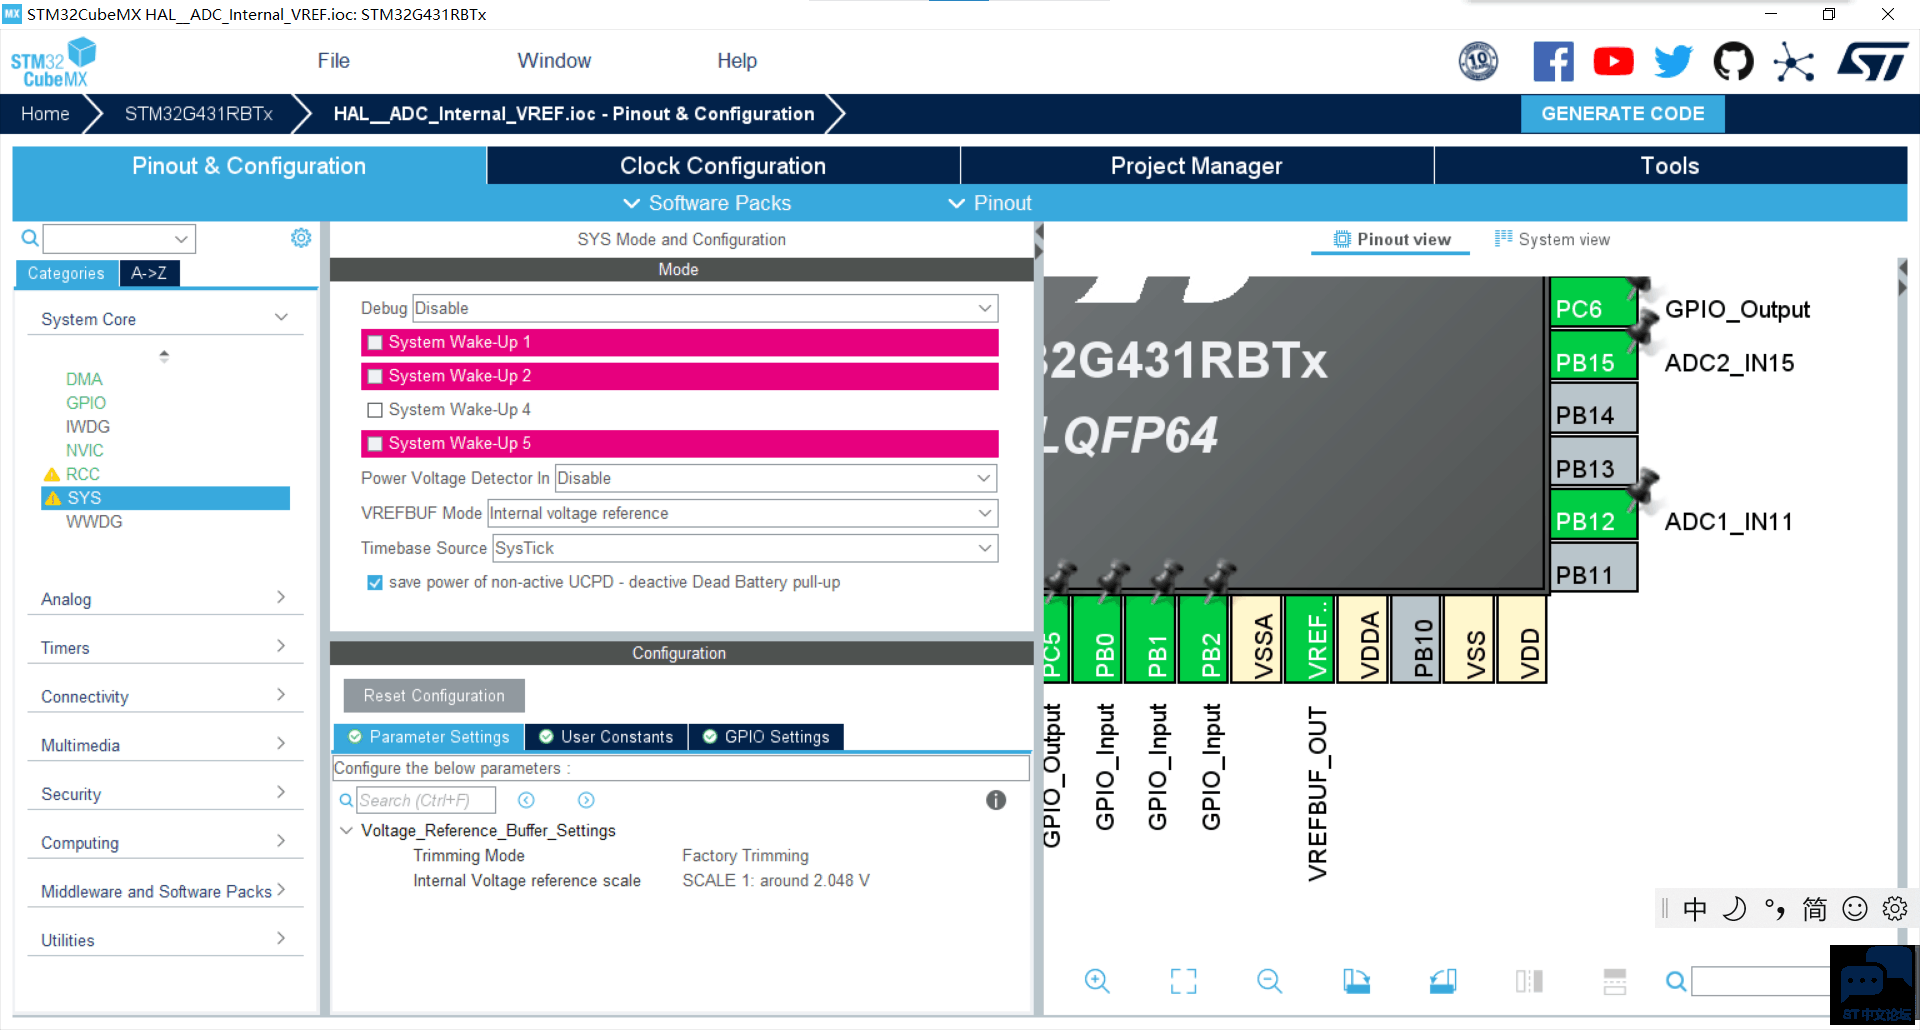Toggle input method Chinese/English mode
Image resolution: width=1920 pixels, height=1030 pixels.
tap(1695, 908)
